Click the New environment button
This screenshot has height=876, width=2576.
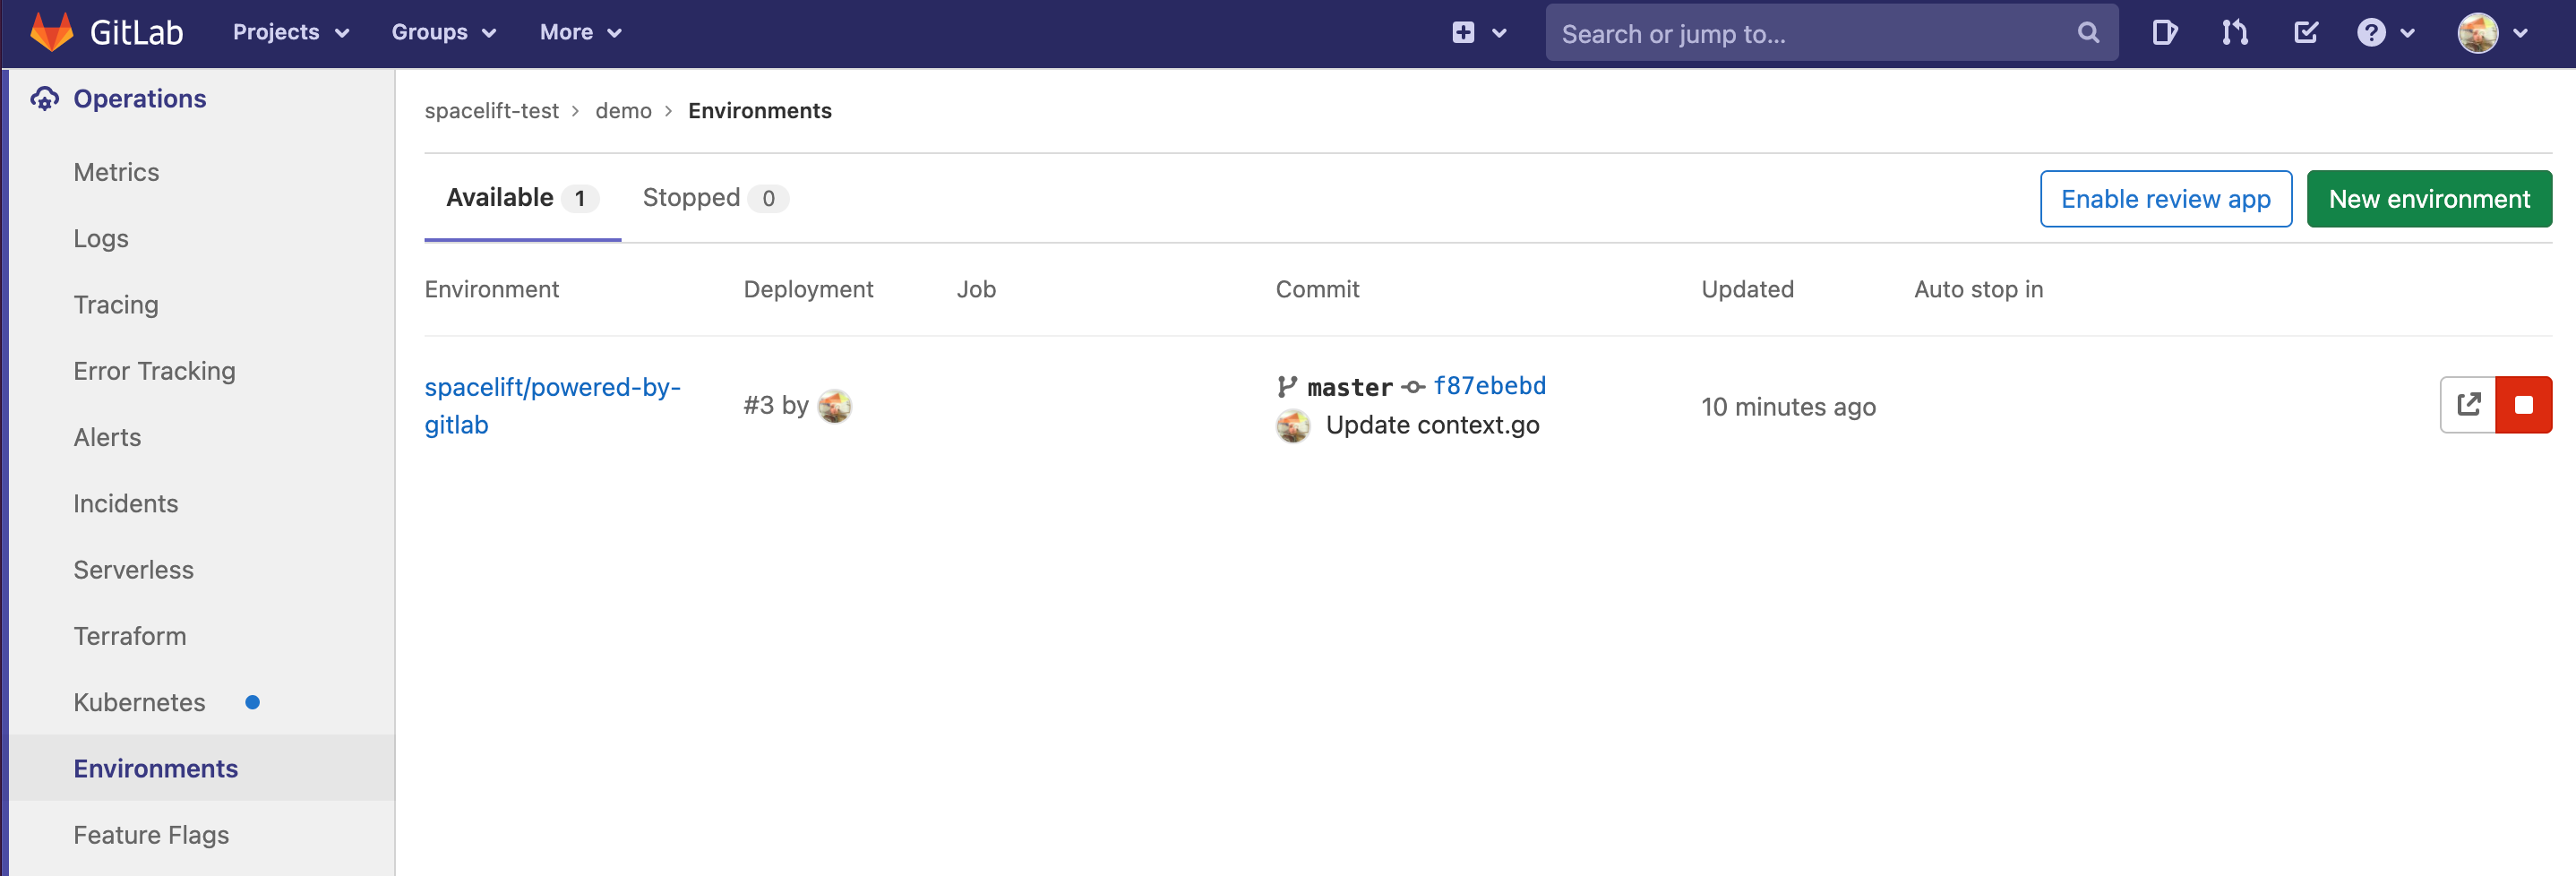coord(2428,199)
